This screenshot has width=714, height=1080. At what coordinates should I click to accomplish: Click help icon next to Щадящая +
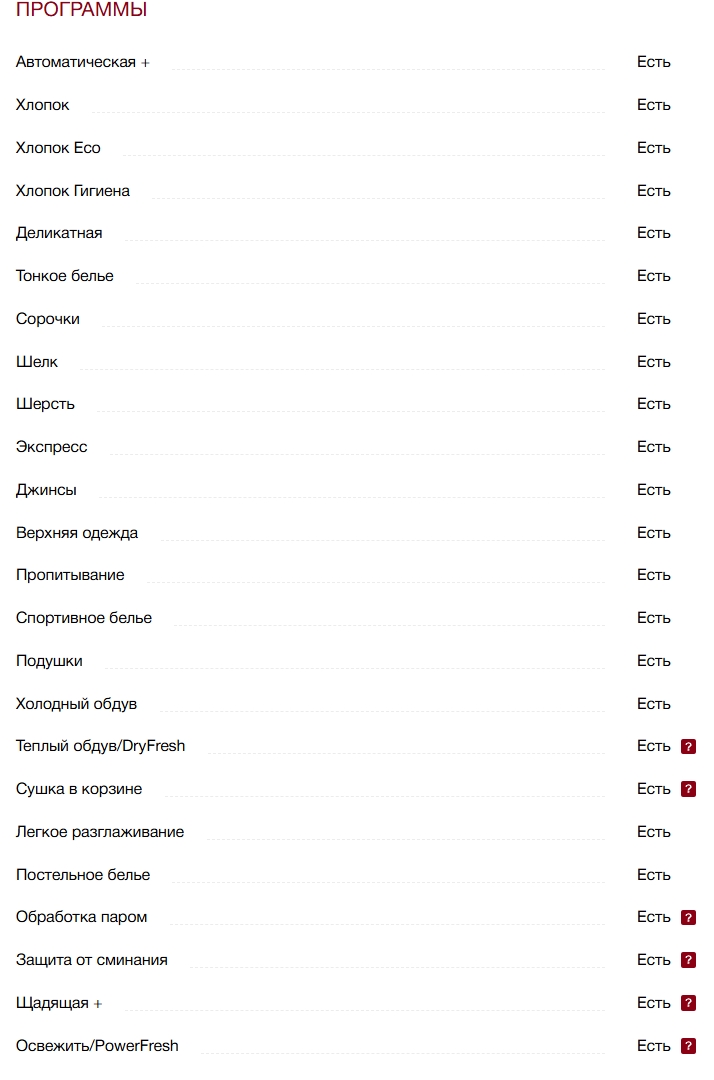pos(688,1003)
